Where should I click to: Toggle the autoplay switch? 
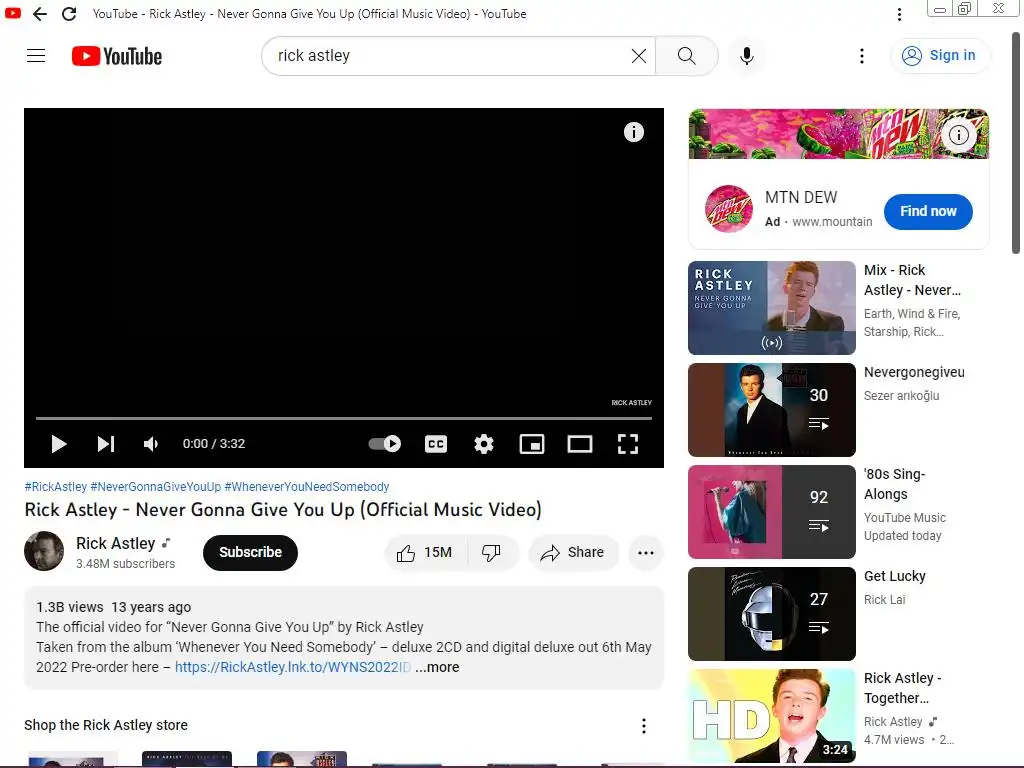[384, 444]
